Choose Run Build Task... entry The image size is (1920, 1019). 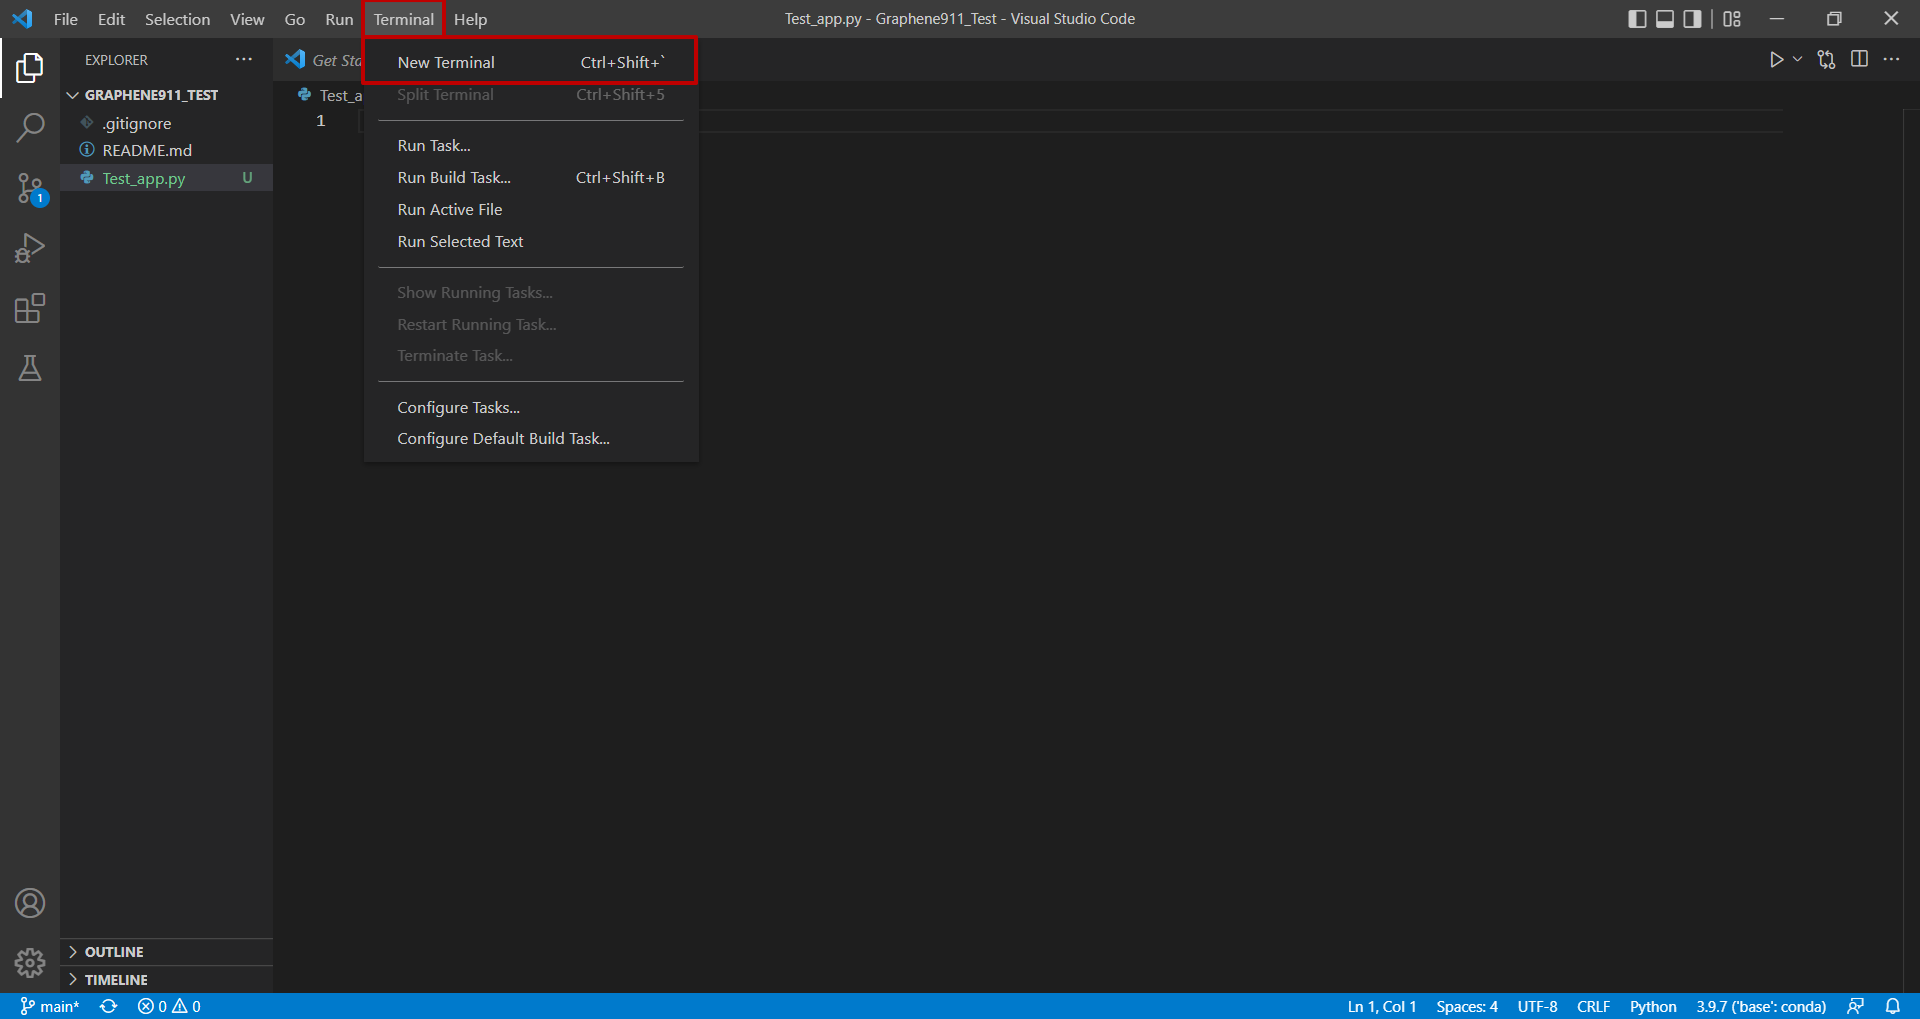531,177
